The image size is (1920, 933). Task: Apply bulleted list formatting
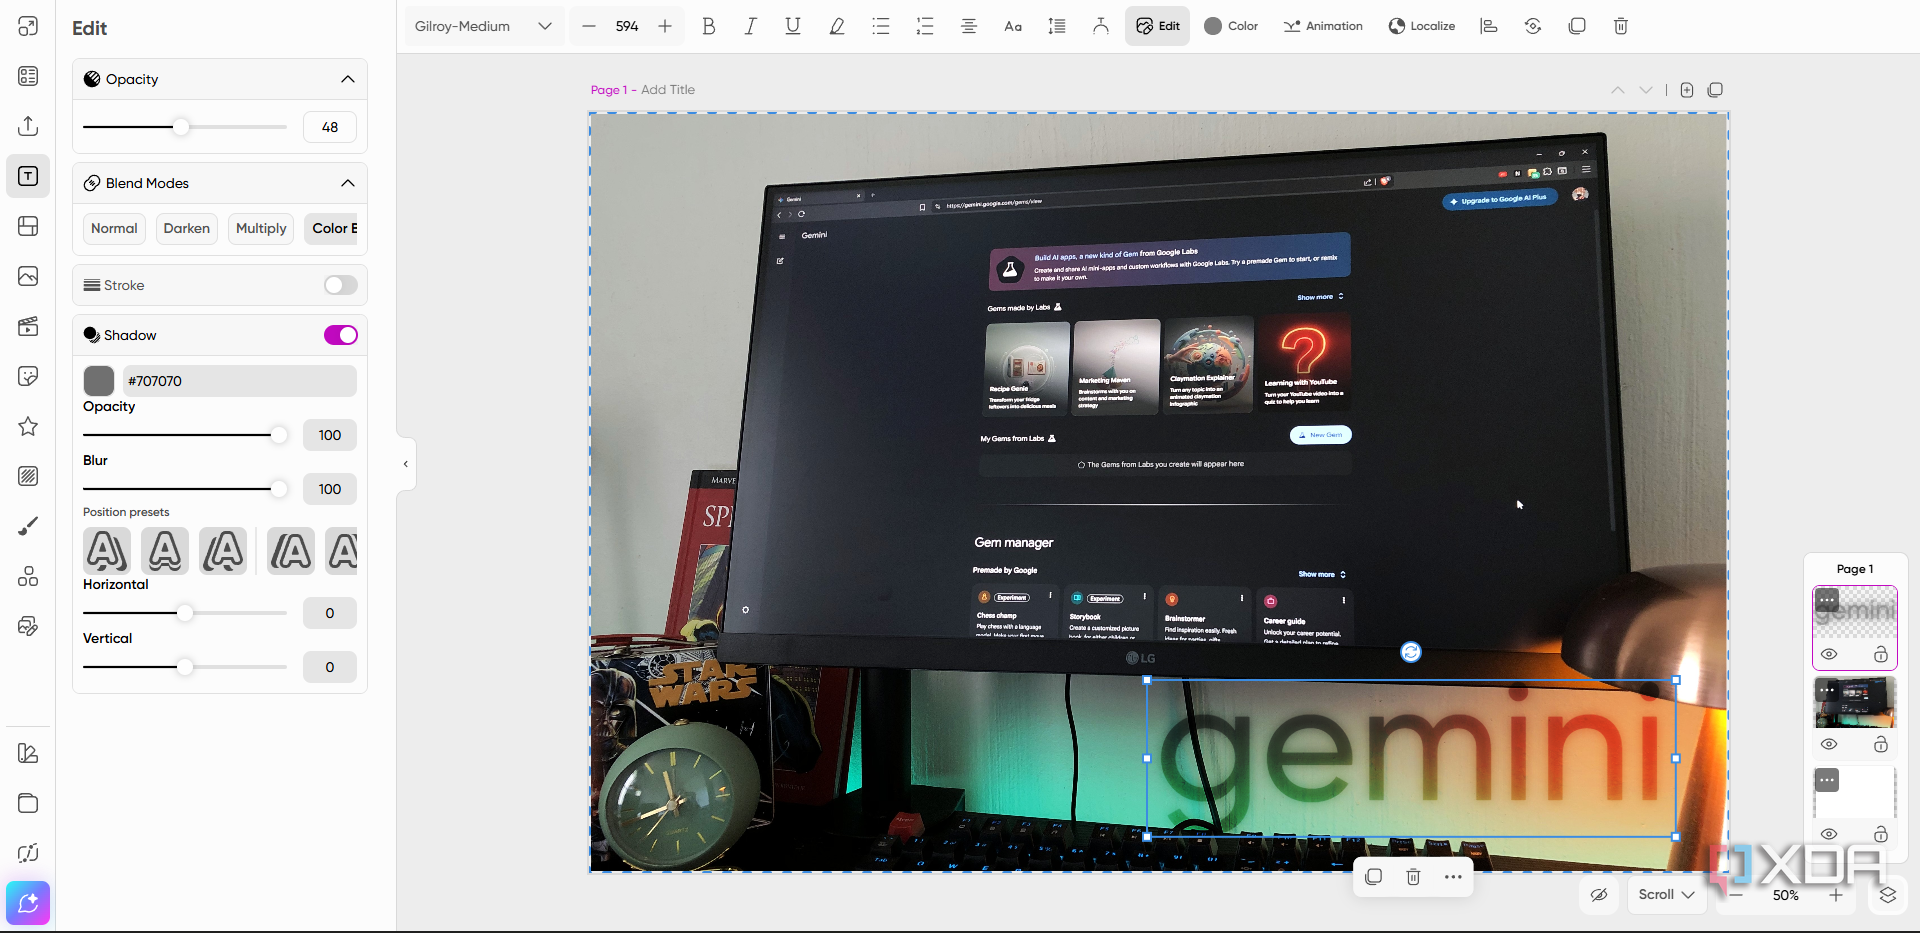click(x=881, y=26)
